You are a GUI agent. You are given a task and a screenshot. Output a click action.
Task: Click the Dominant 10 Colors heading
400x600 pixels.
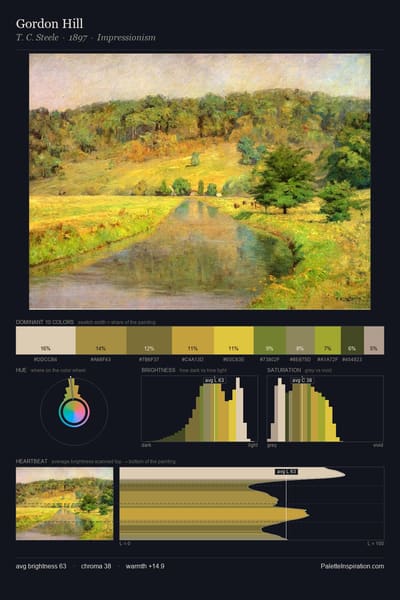45,322
